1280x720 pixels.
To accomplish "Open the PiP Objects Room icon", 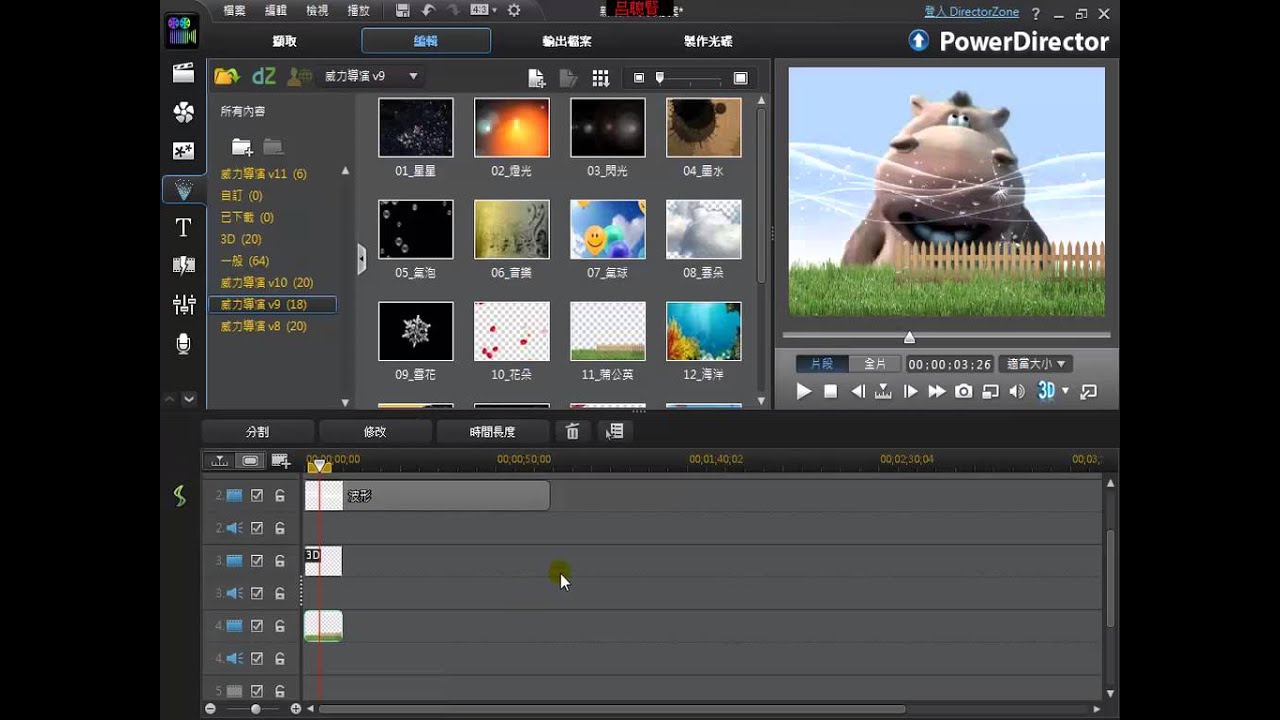I will [x=183, y=151].
